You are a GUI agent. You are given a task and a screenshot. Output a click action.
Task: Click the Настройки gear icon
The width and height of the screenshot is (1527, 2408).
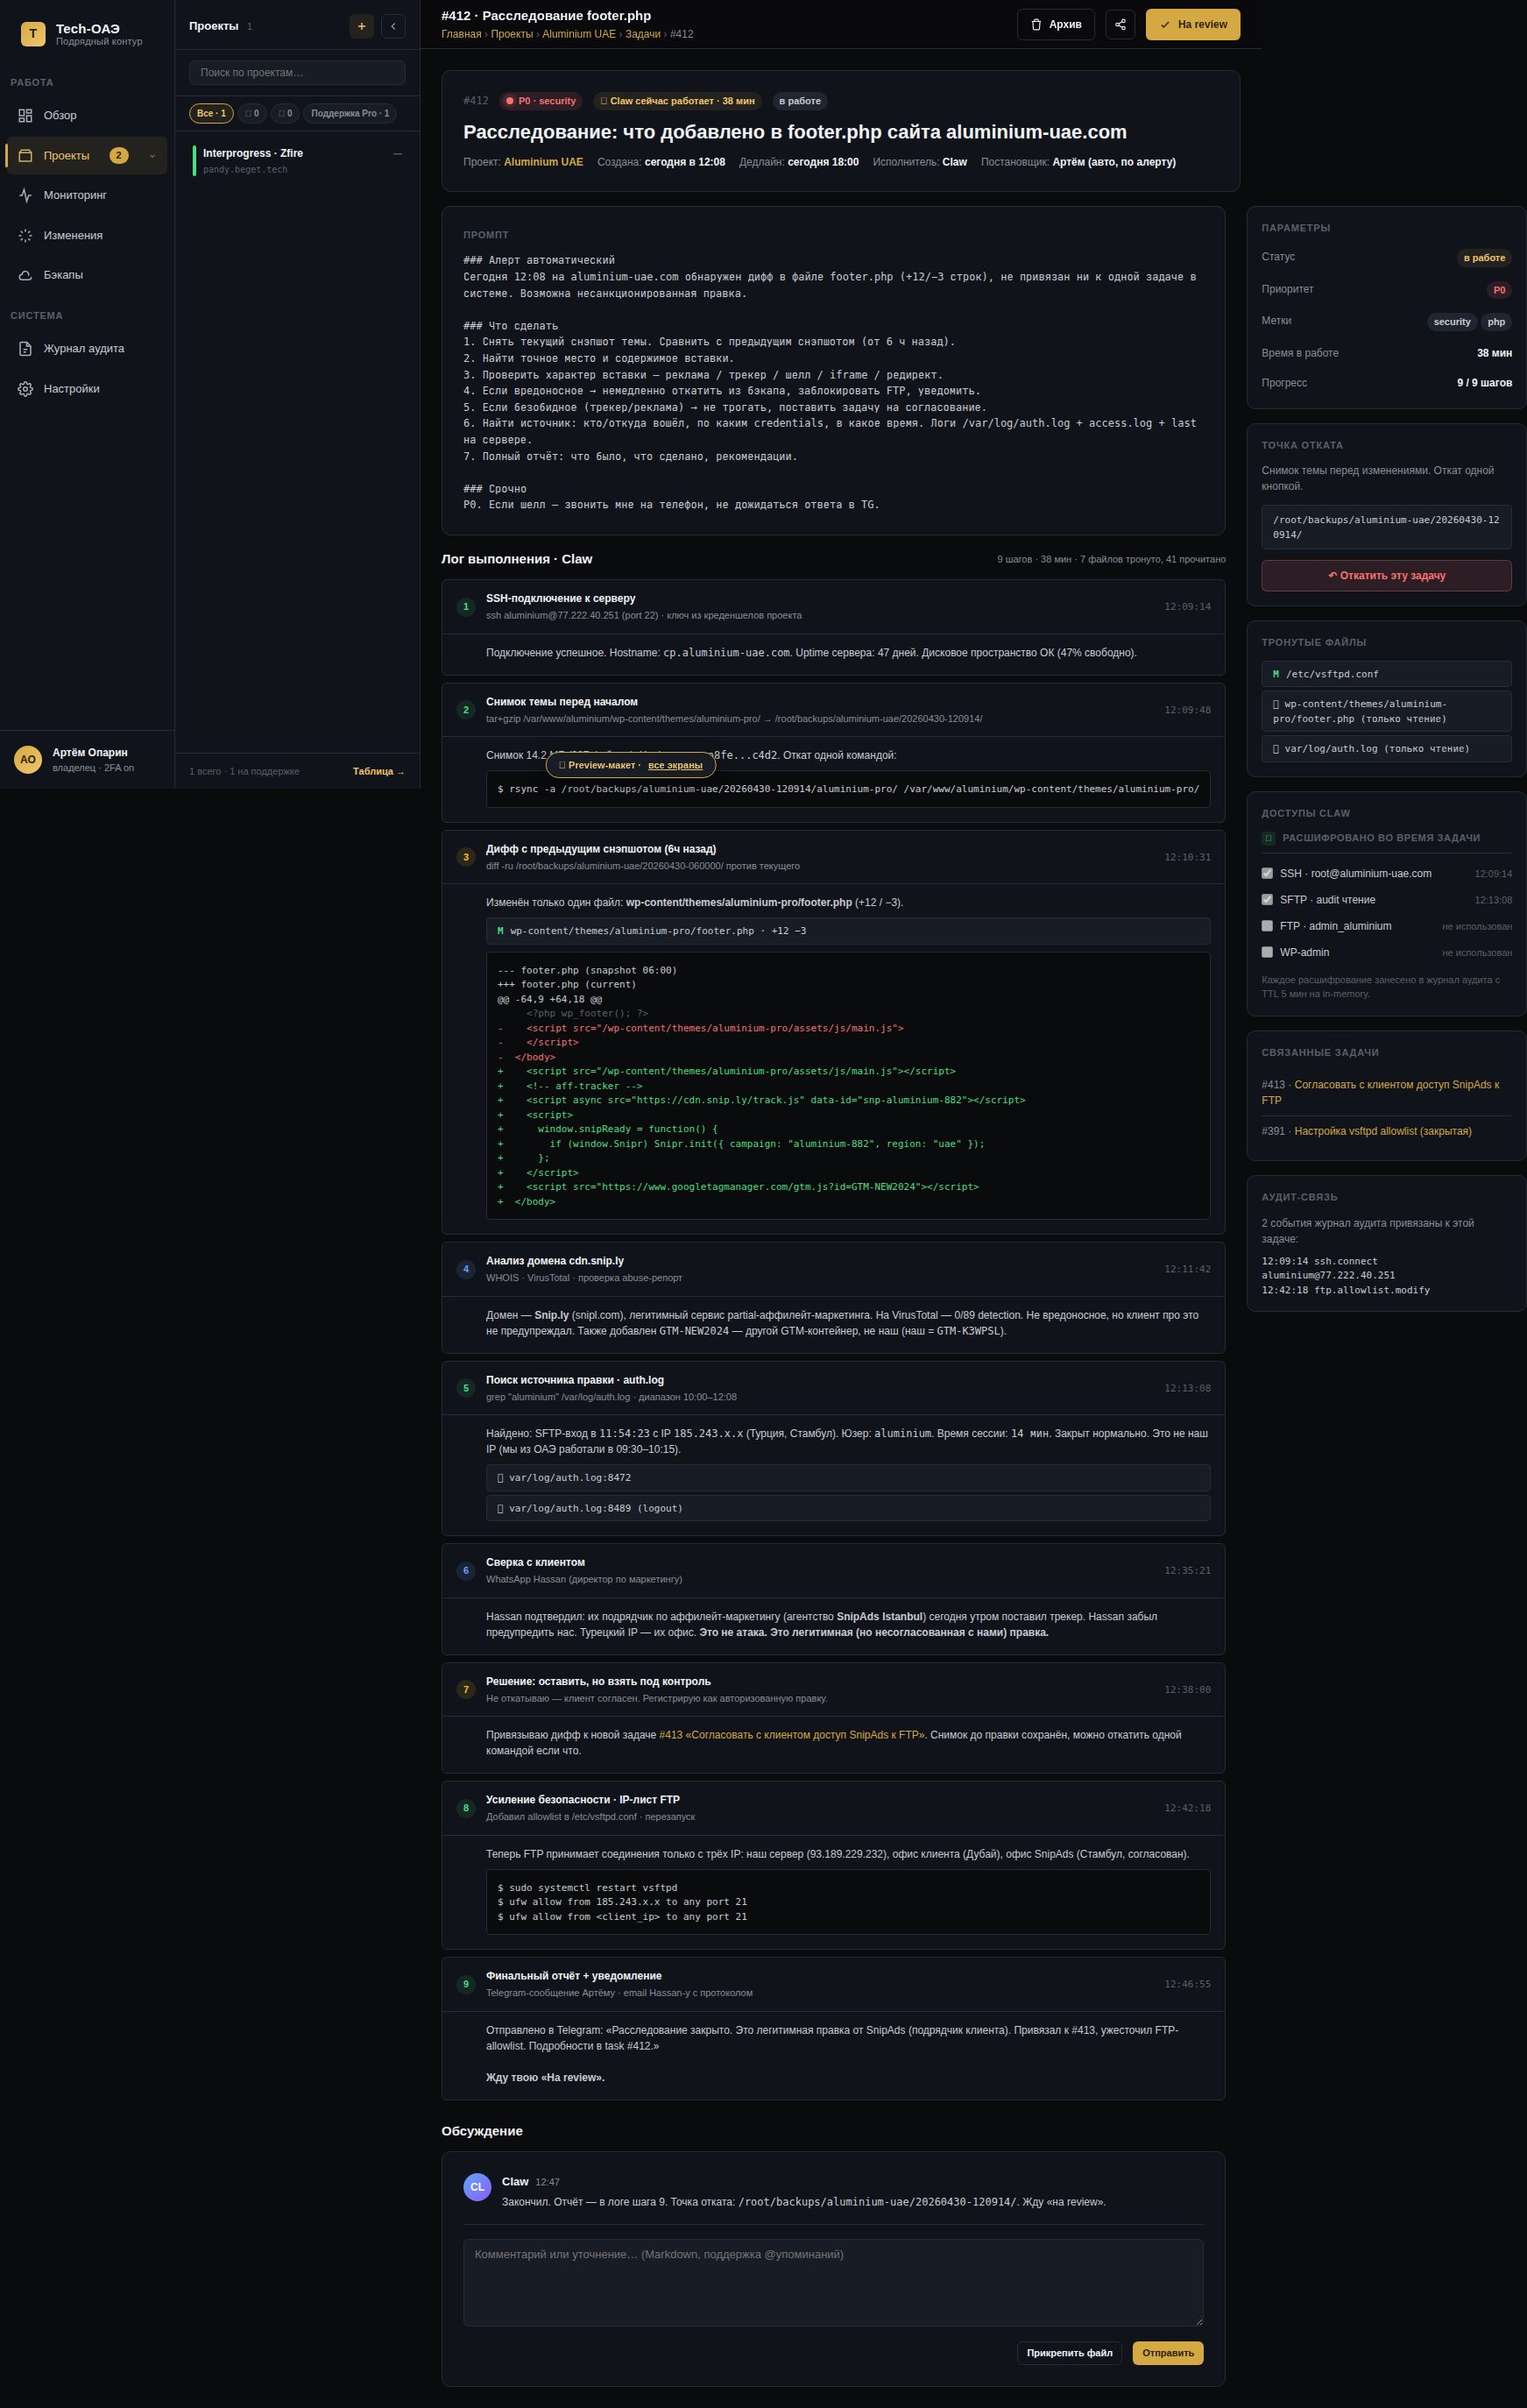click(x=25, y=389)
